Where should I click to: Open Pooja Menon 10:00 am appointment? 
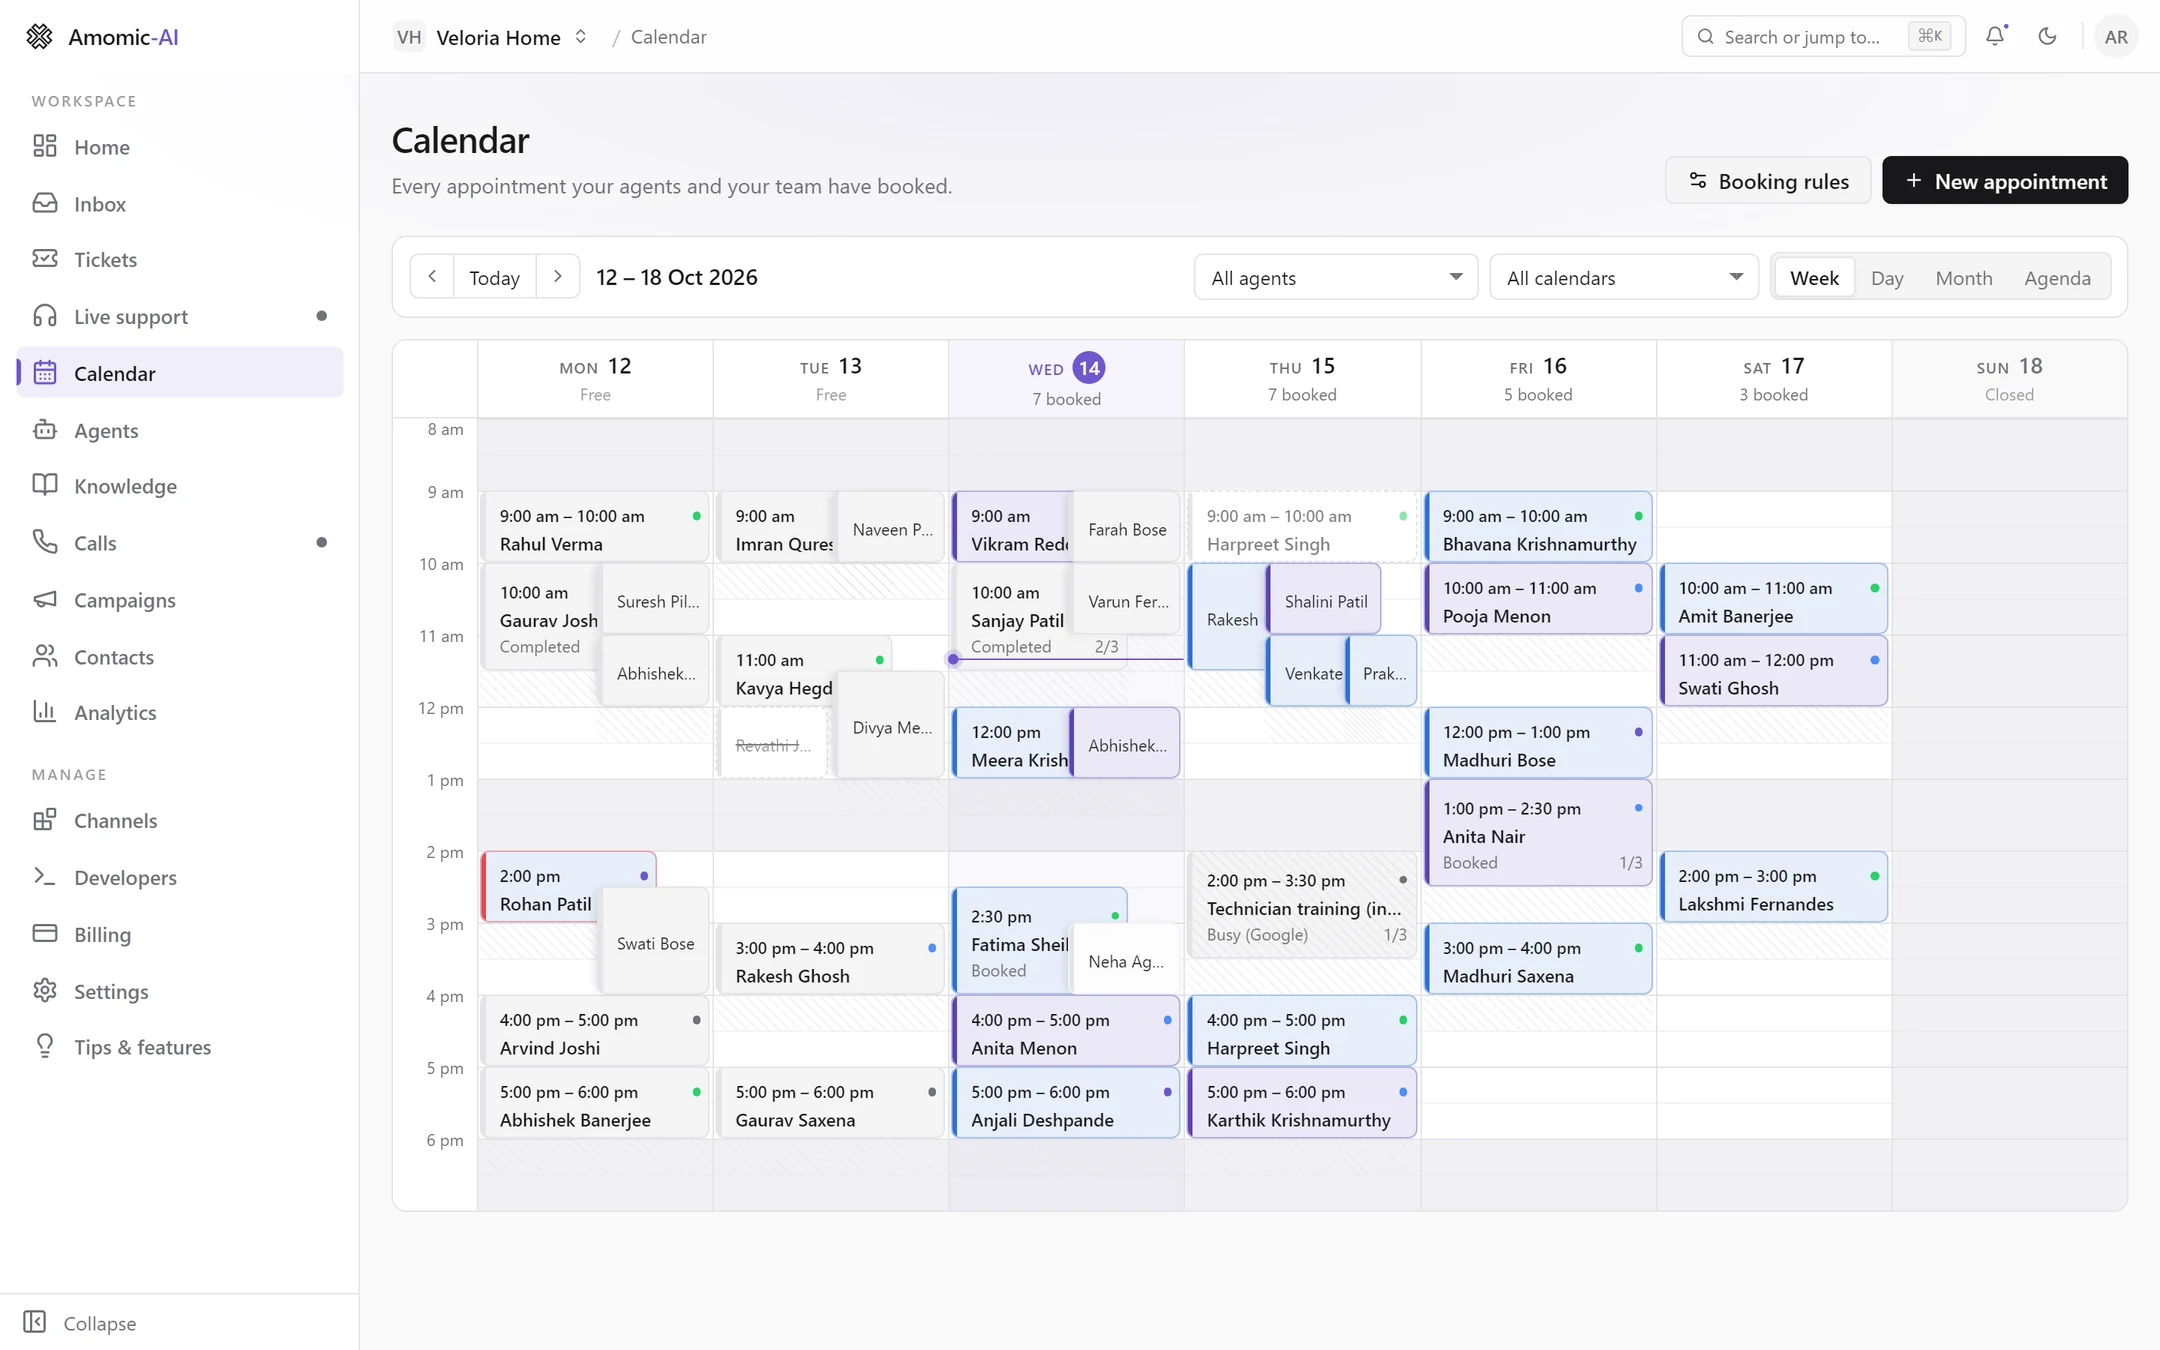(1538, 599)
